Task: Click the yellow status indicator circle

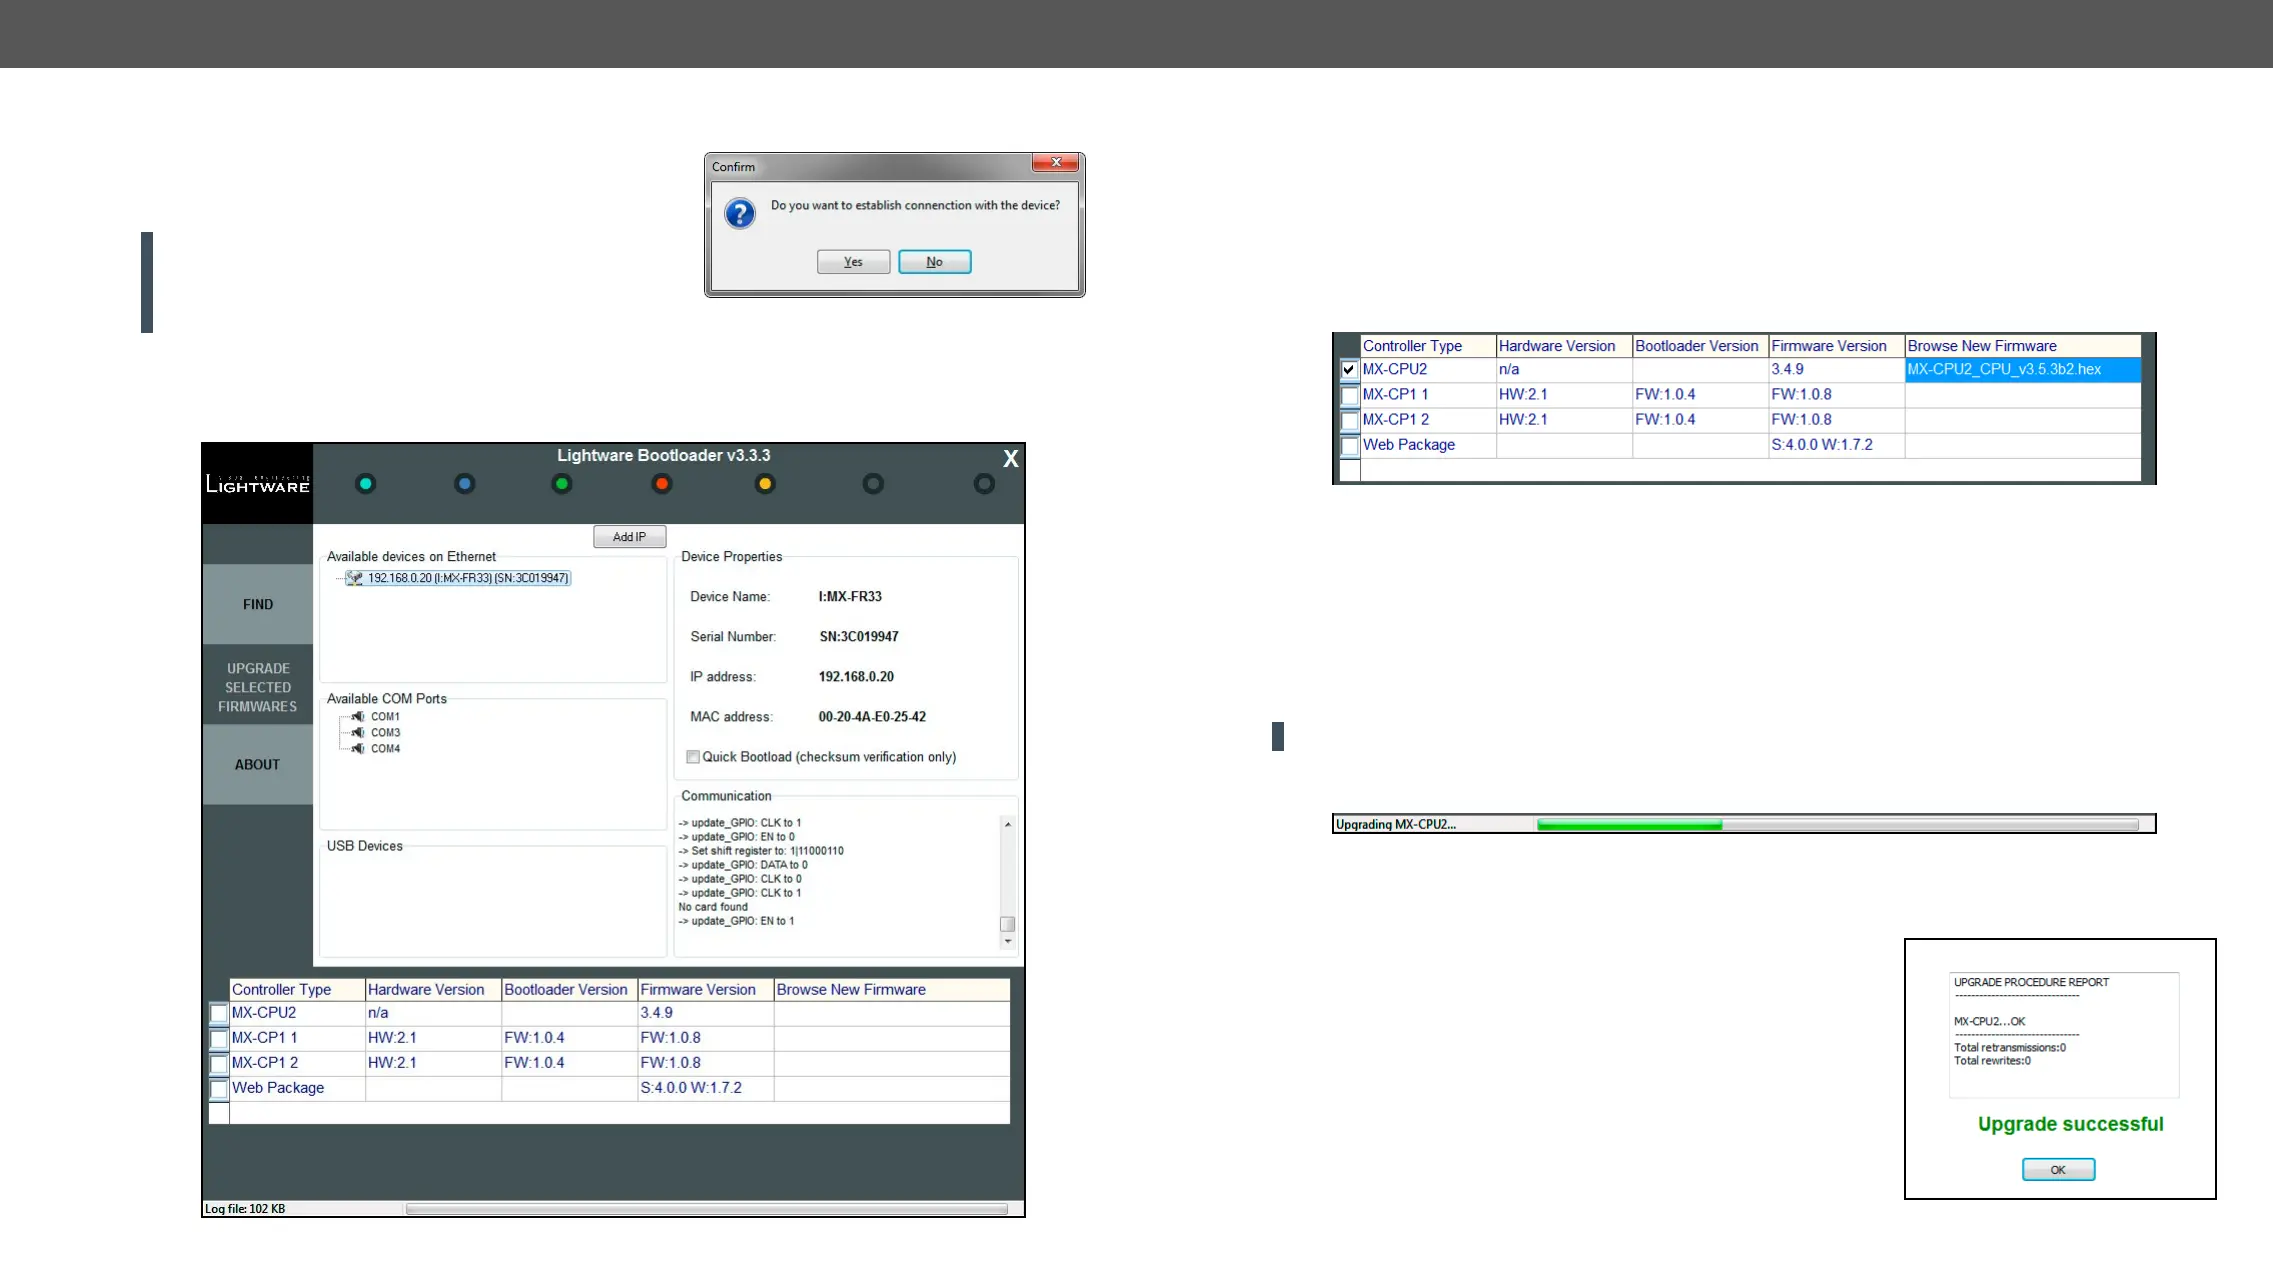Action: [765, 484]
